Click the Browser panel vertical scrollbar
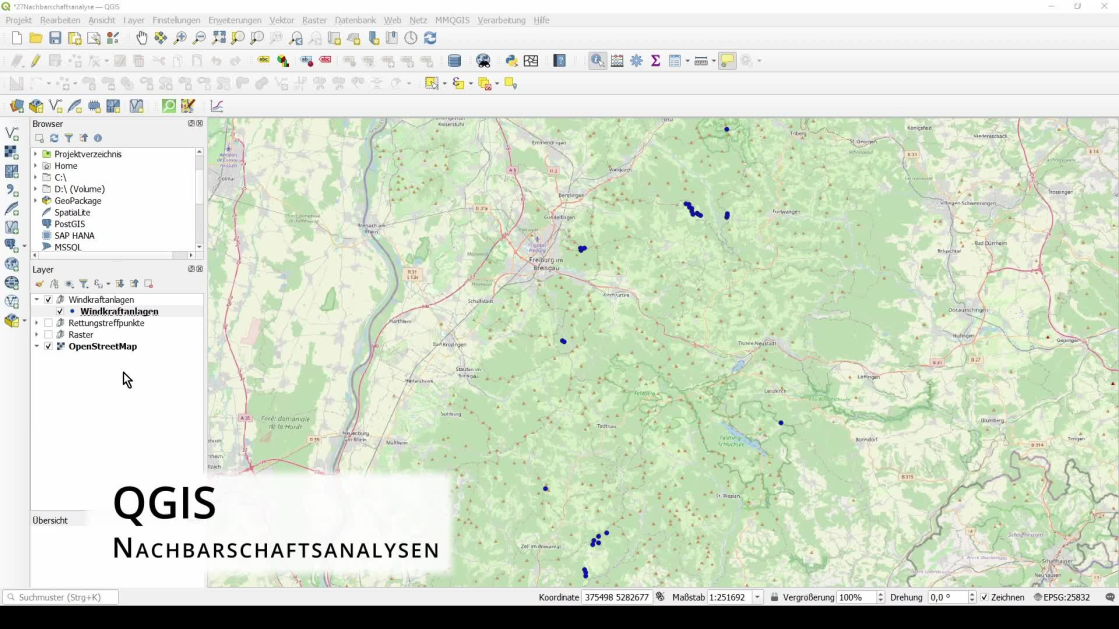This screenshot has height=629, width=1119. [199, 199]
